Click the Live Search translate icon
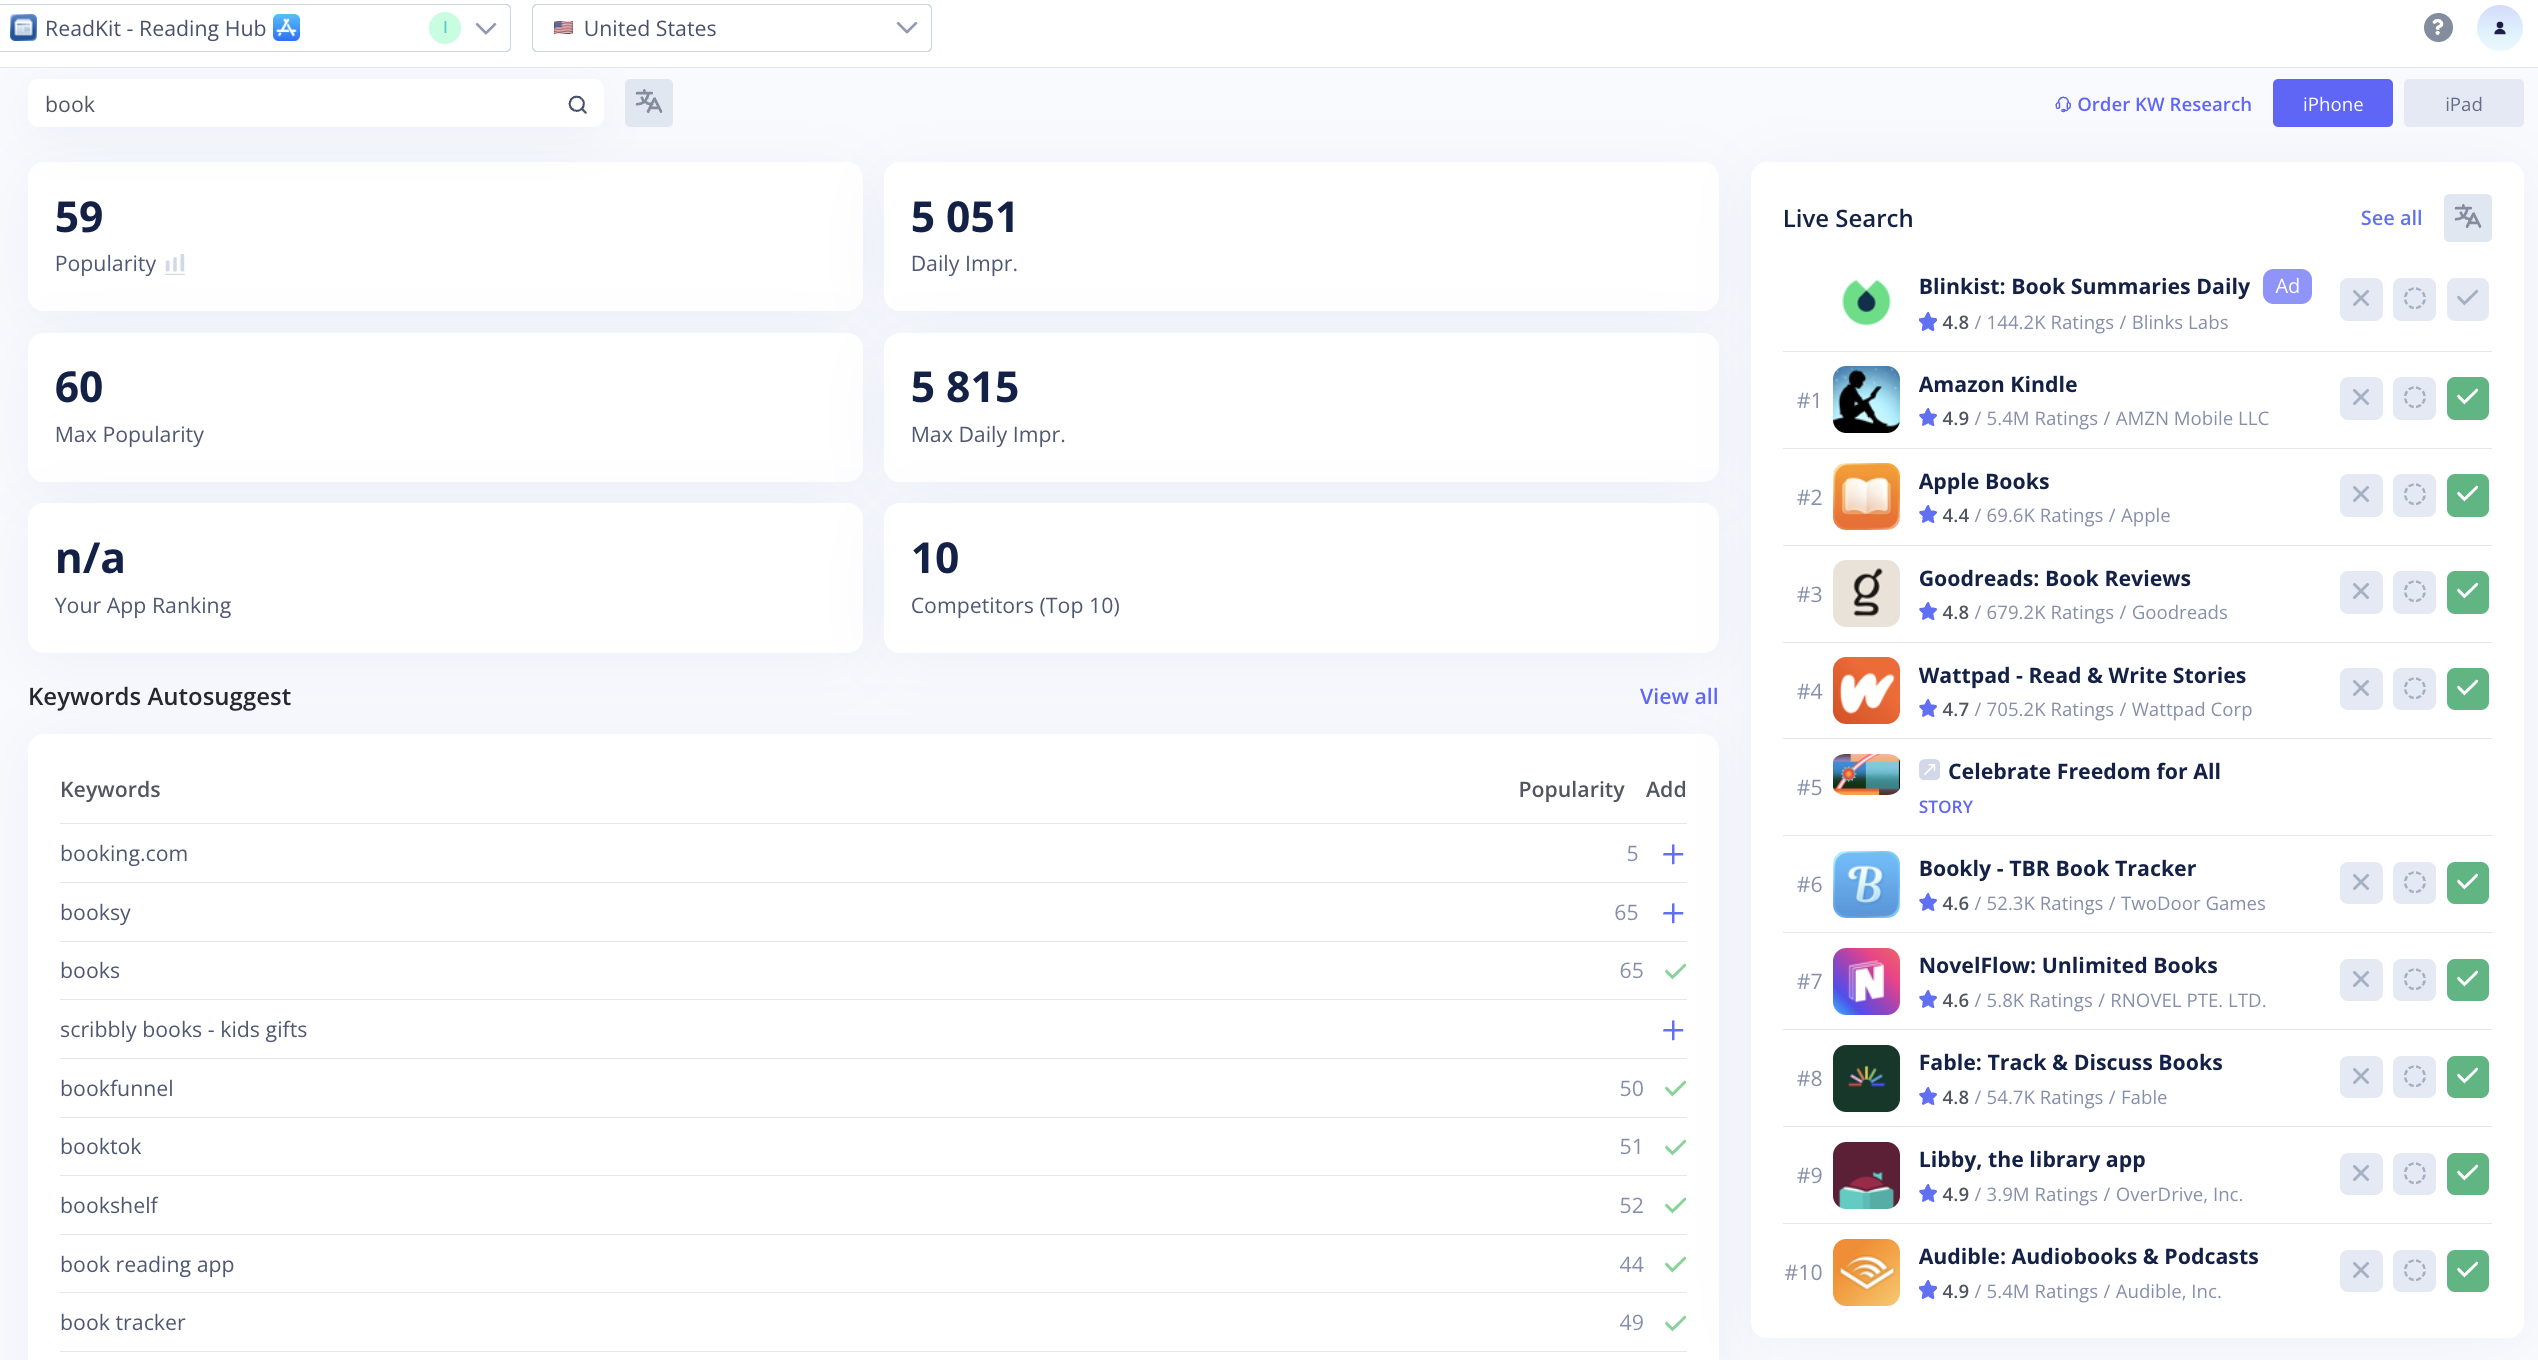2538x1360 pixels. click(x=2467, y=218)
